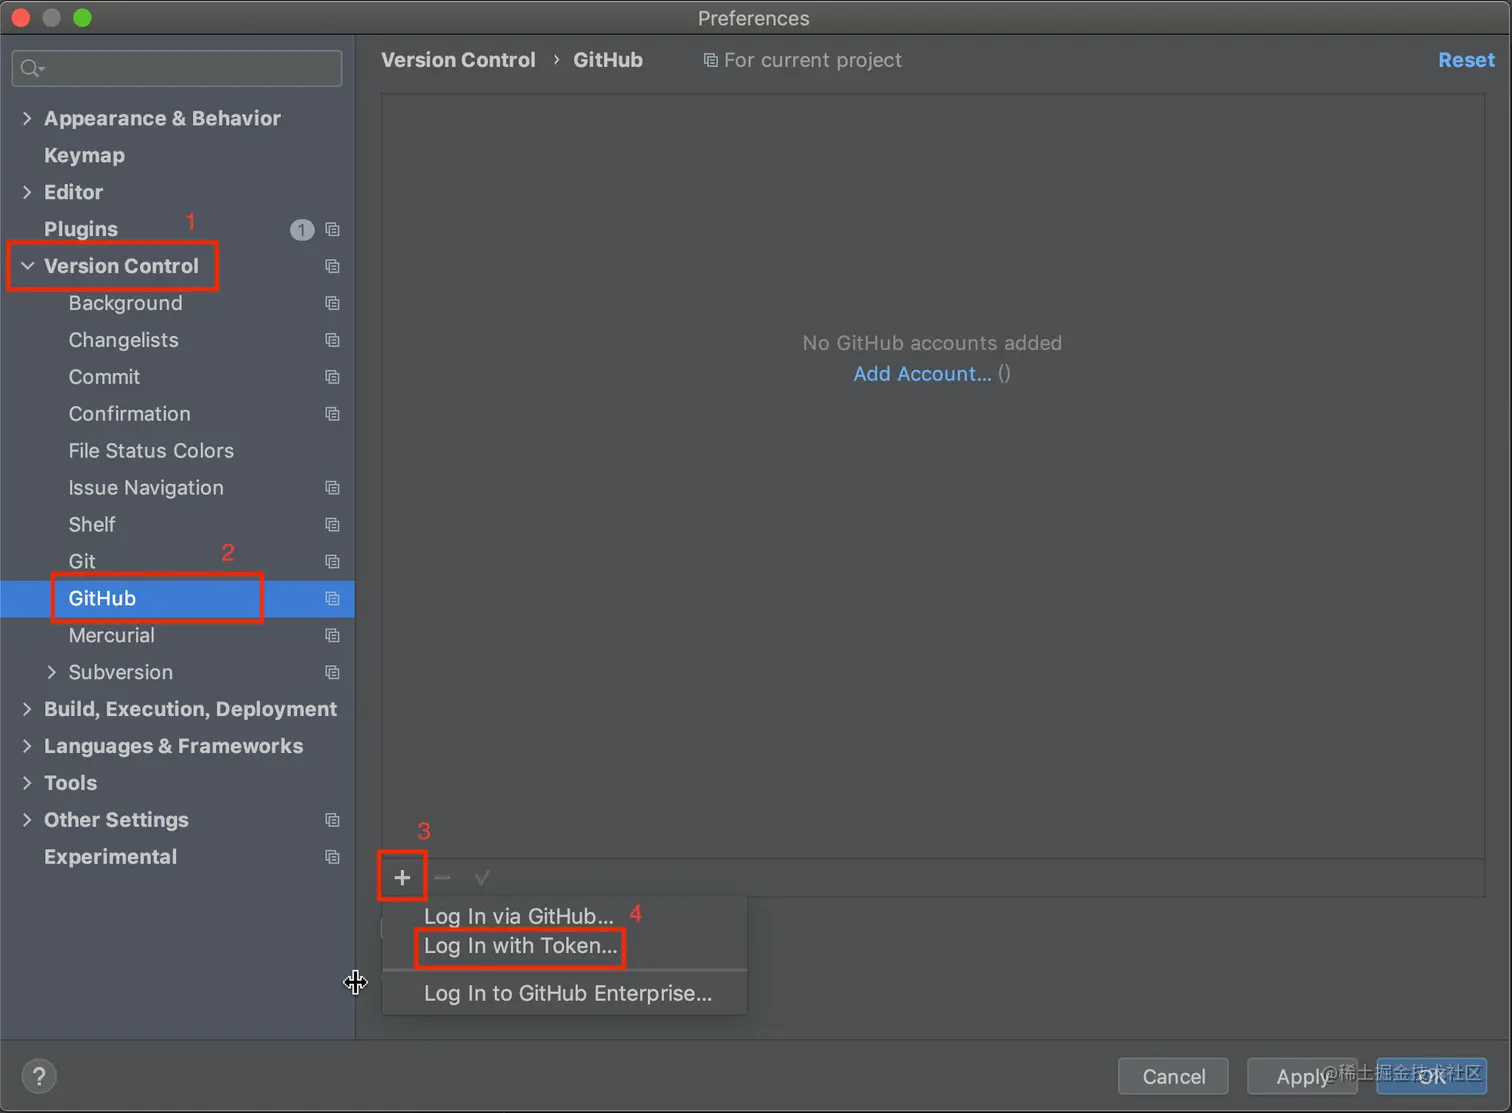This screenshot has height=1113, width=1512.
Task: Click the Apply button
Action: 1302,1076
